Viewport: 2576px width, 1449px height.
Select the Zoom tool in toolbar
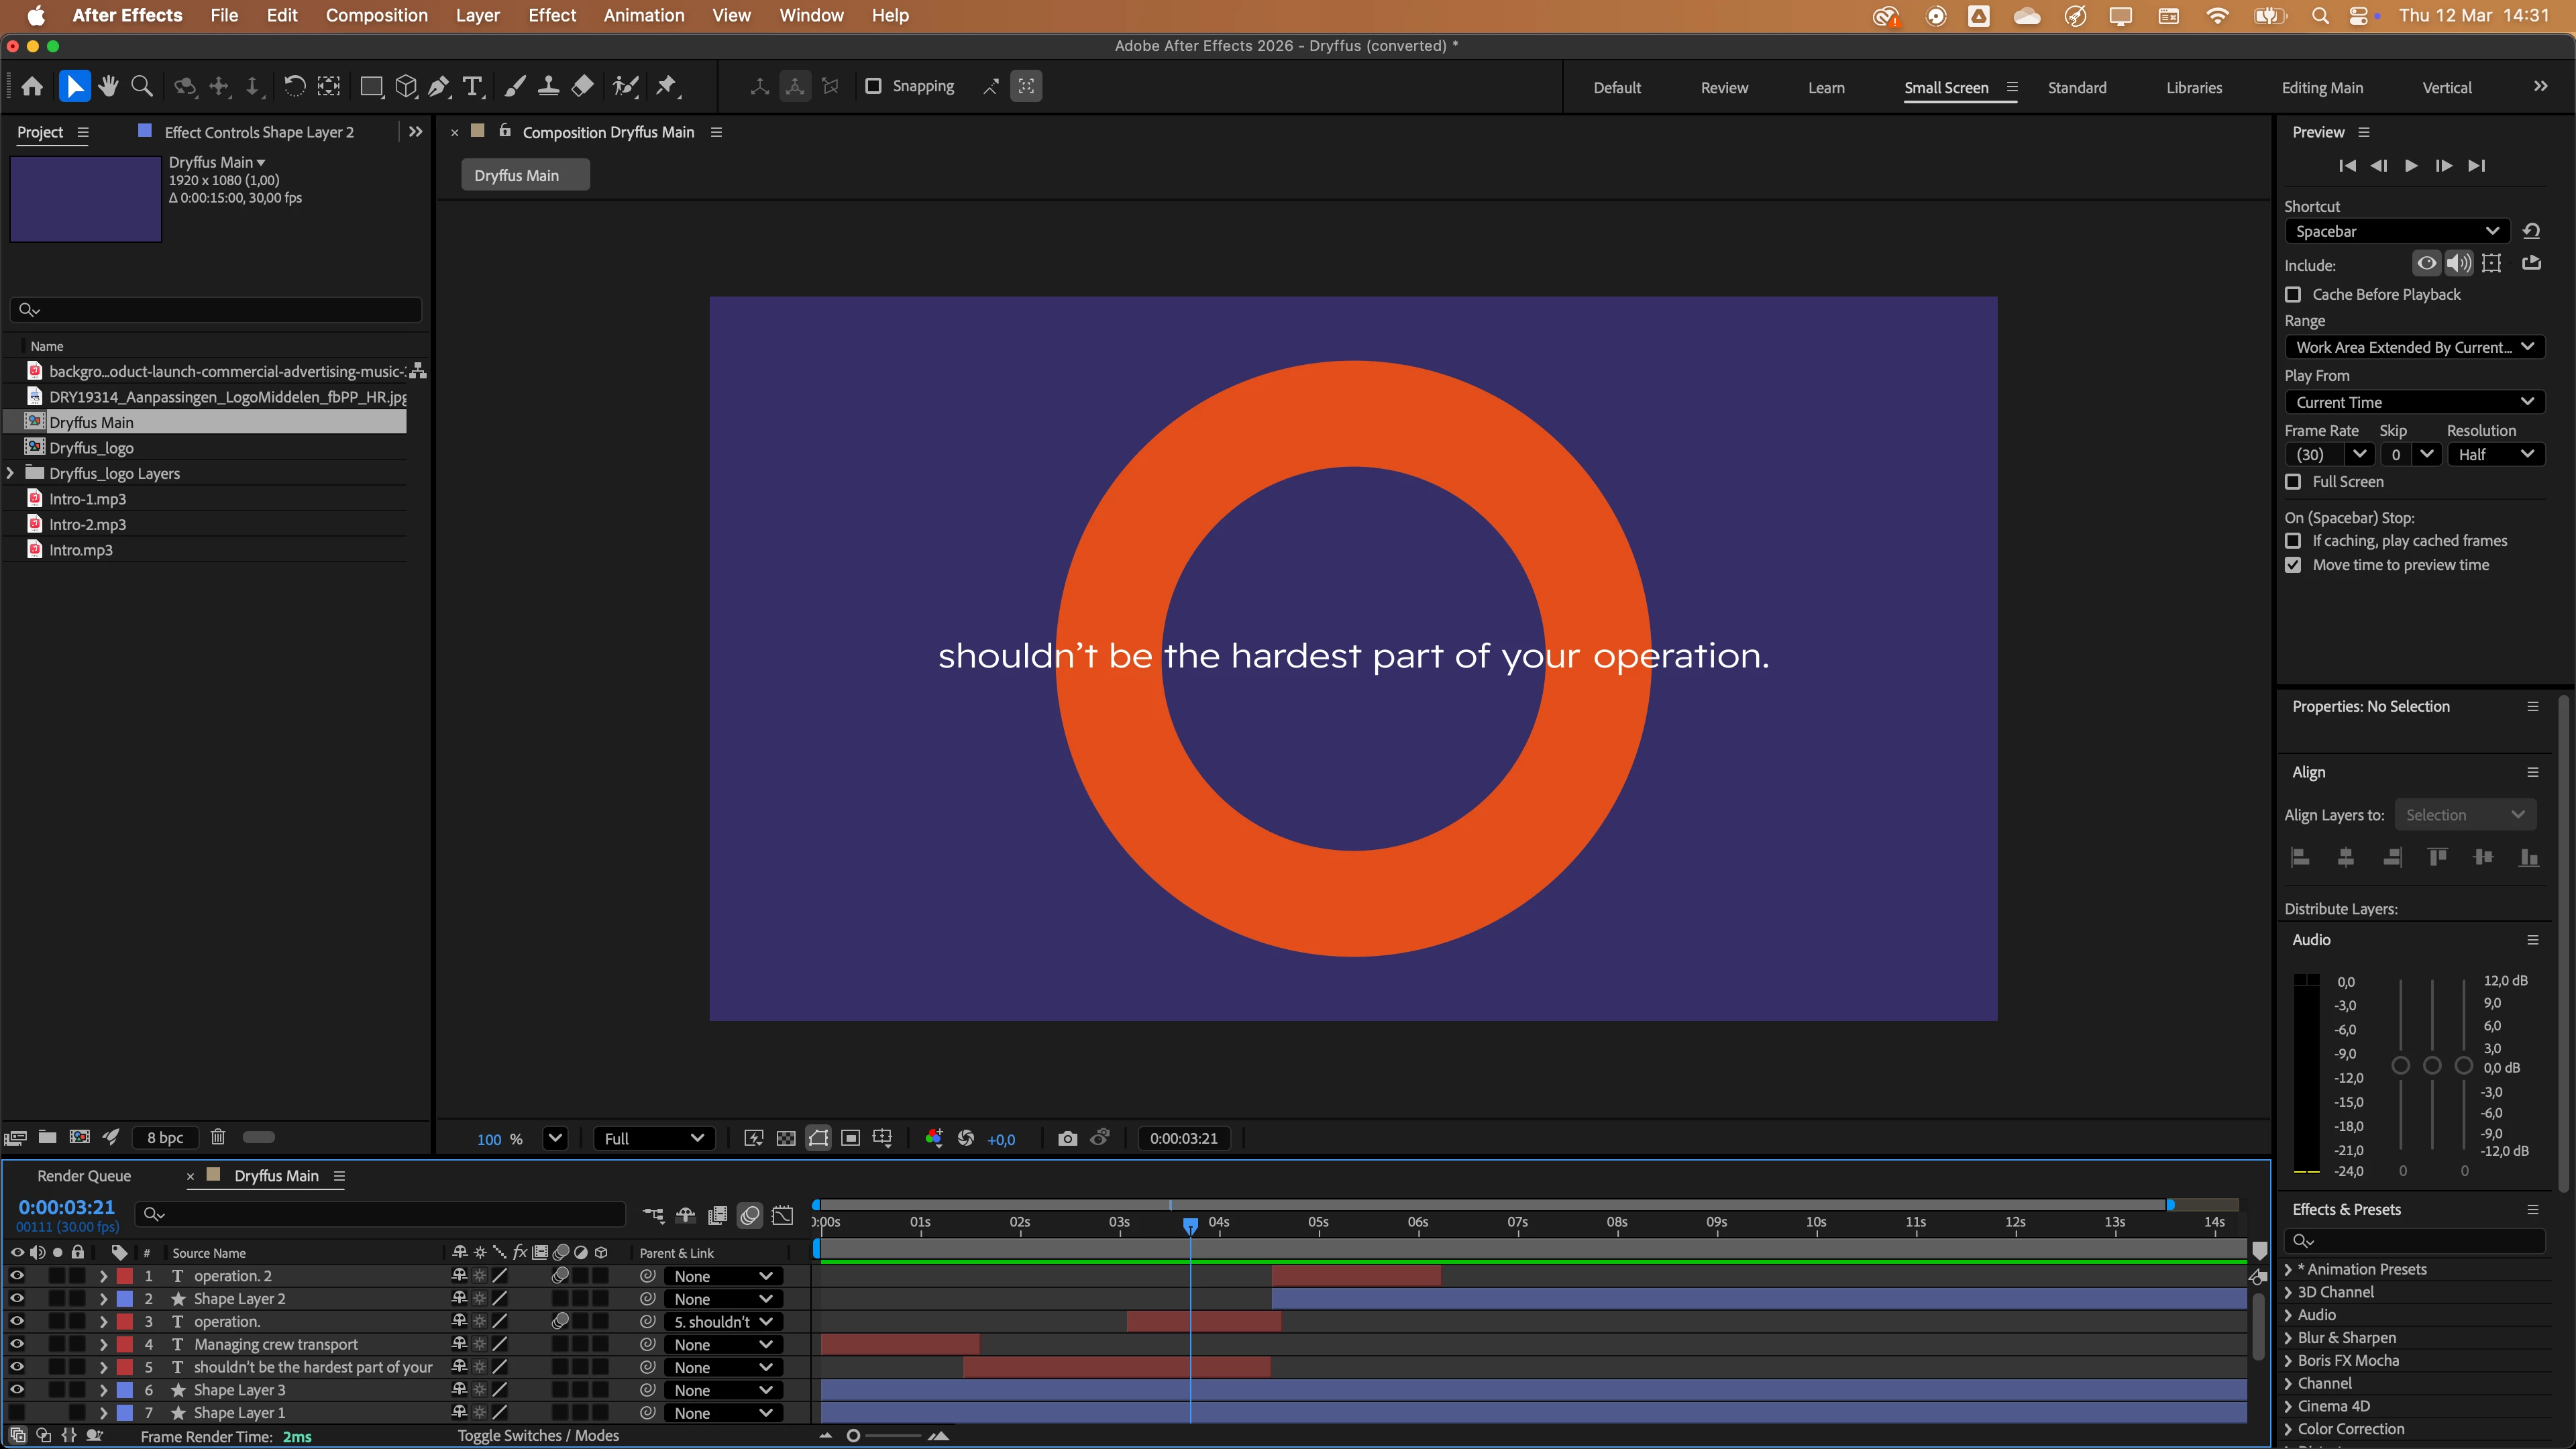[142, 86]
